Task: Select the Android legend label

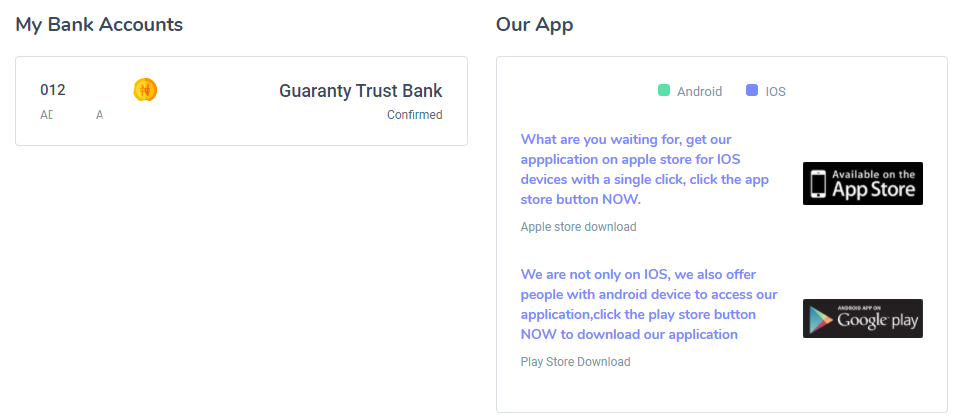Action: coord(699,92)
